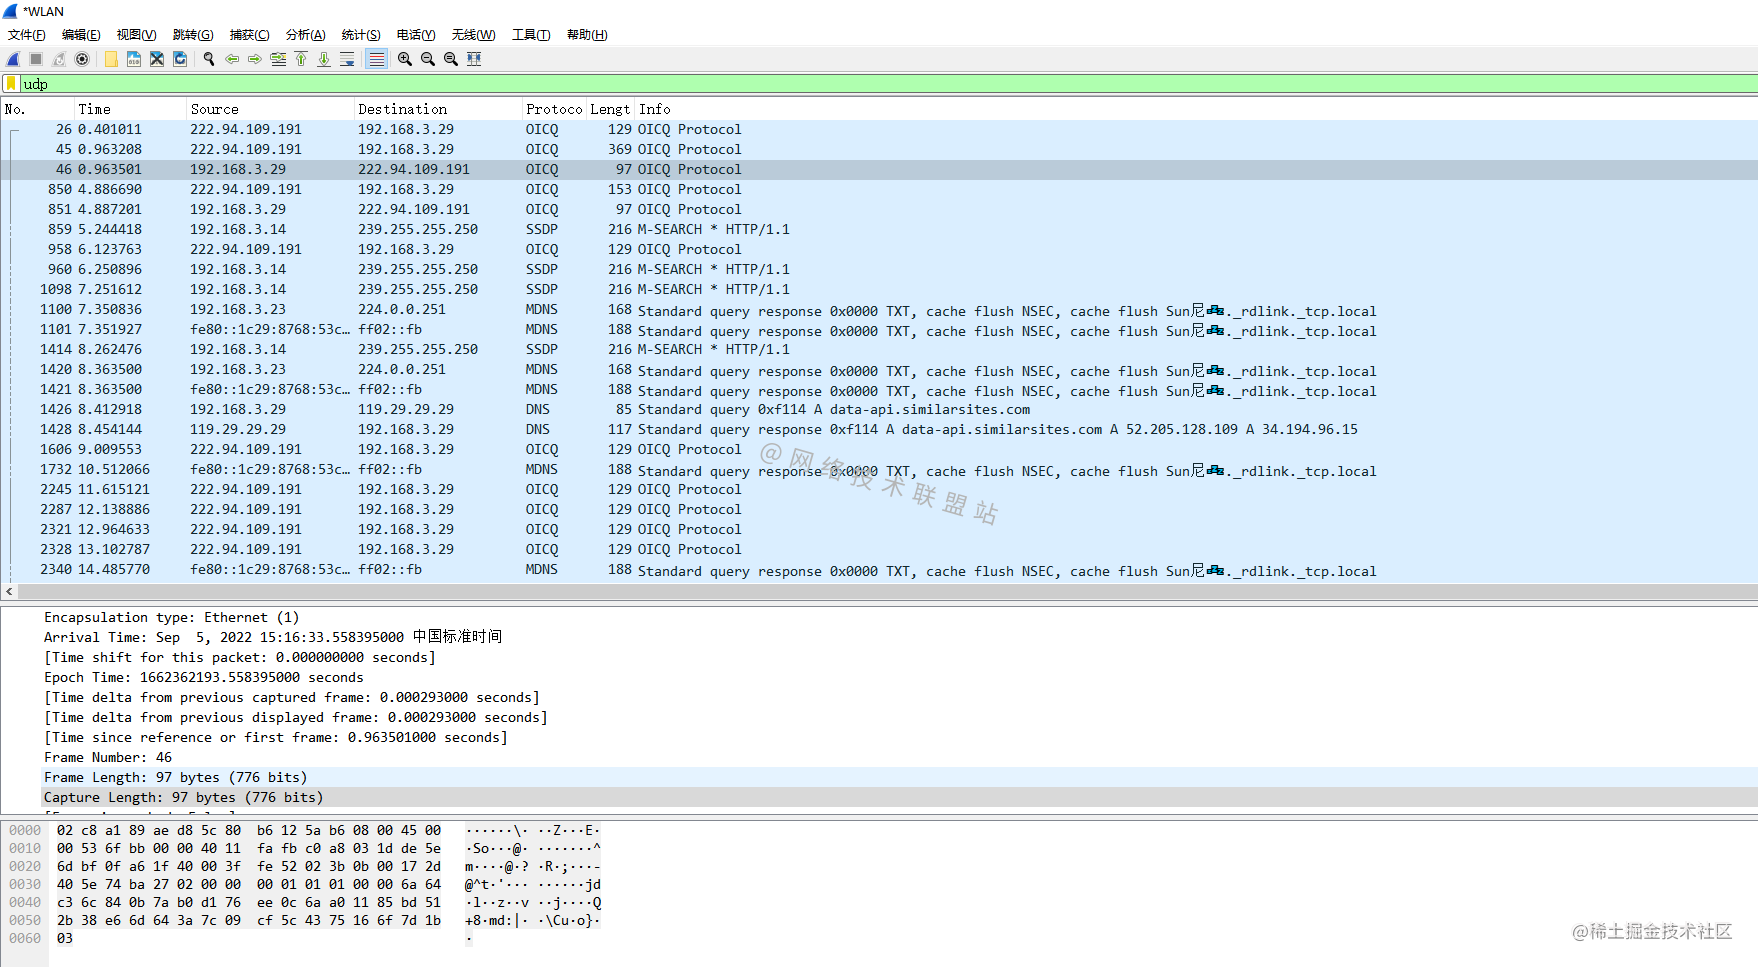Toggle auto-scroll to newest packet
This screenshot has height=967, width=1758.
(347, 59)
